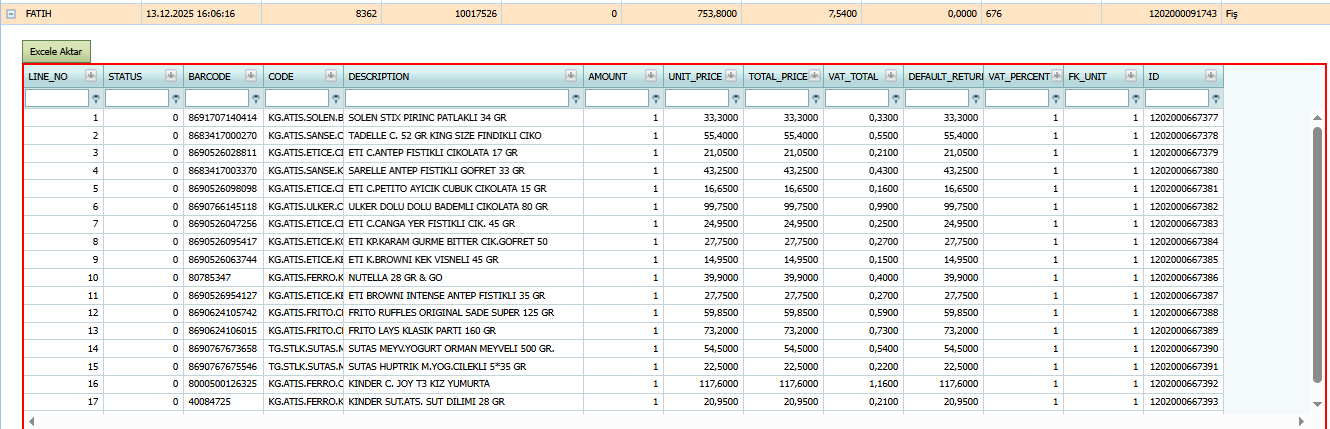Click the horizontal scrollbar left arrow
1330x429 pixels.
coord(31,421)
